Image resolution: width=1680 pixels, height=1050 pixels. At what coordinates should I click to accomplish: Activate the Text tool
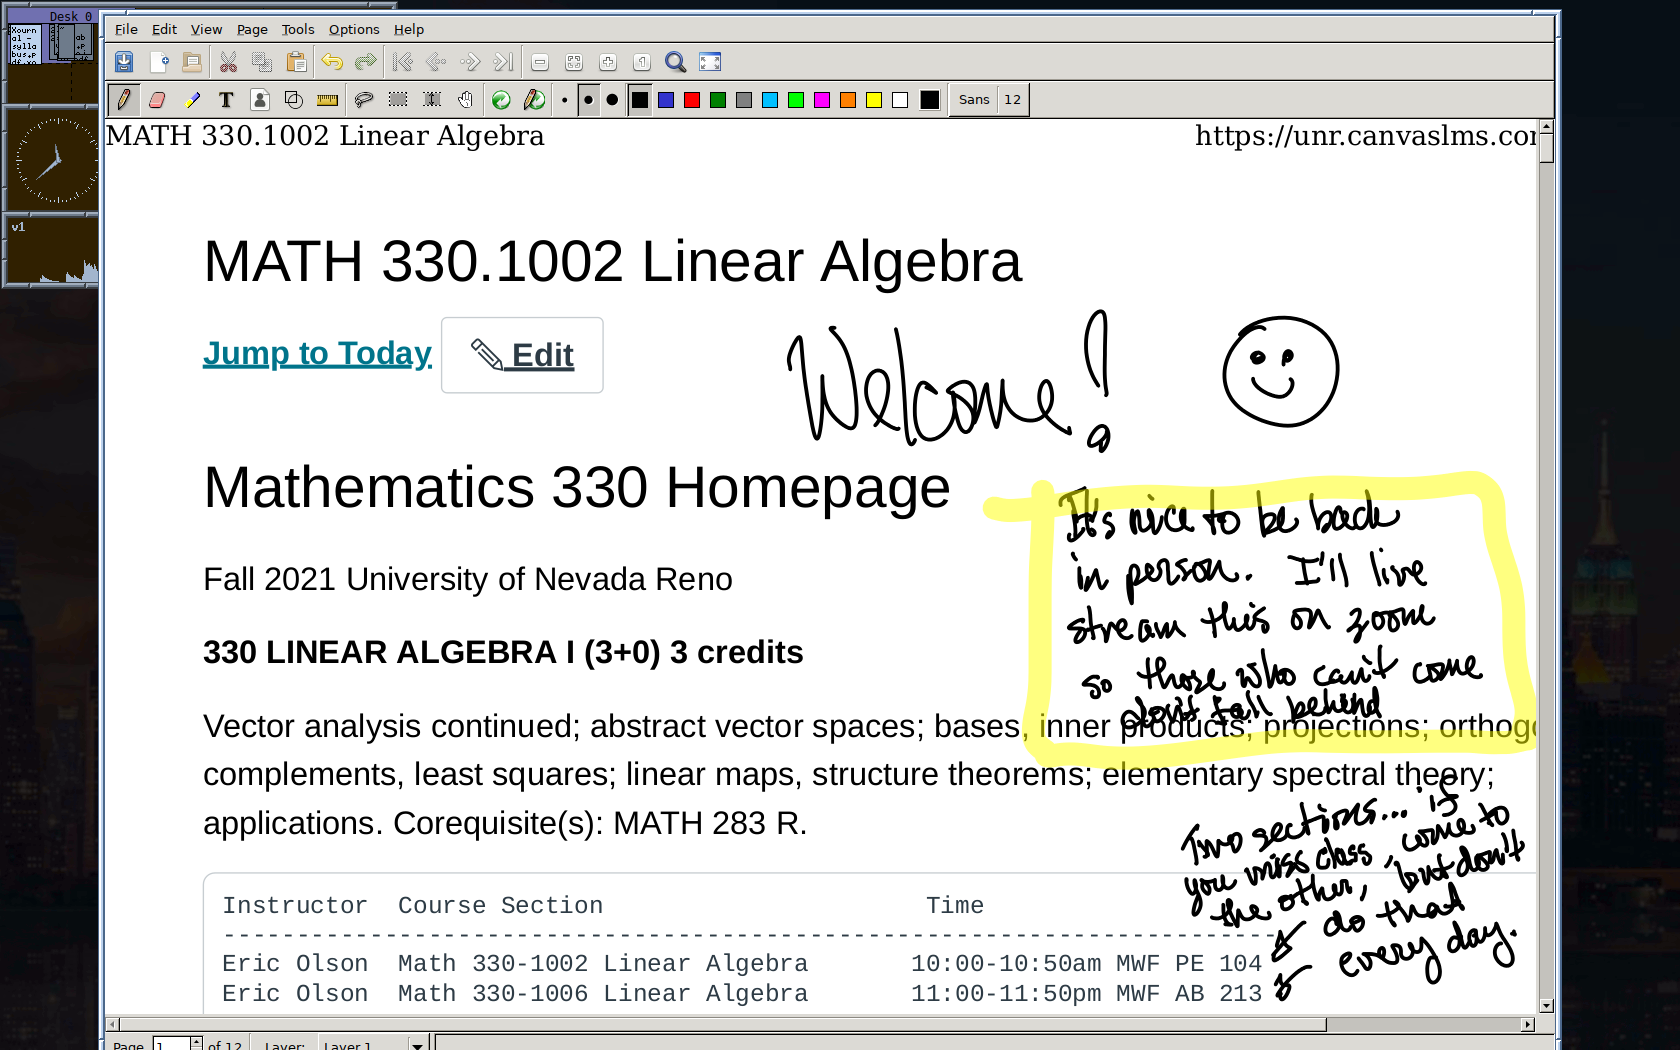click(x=226, y=100)
